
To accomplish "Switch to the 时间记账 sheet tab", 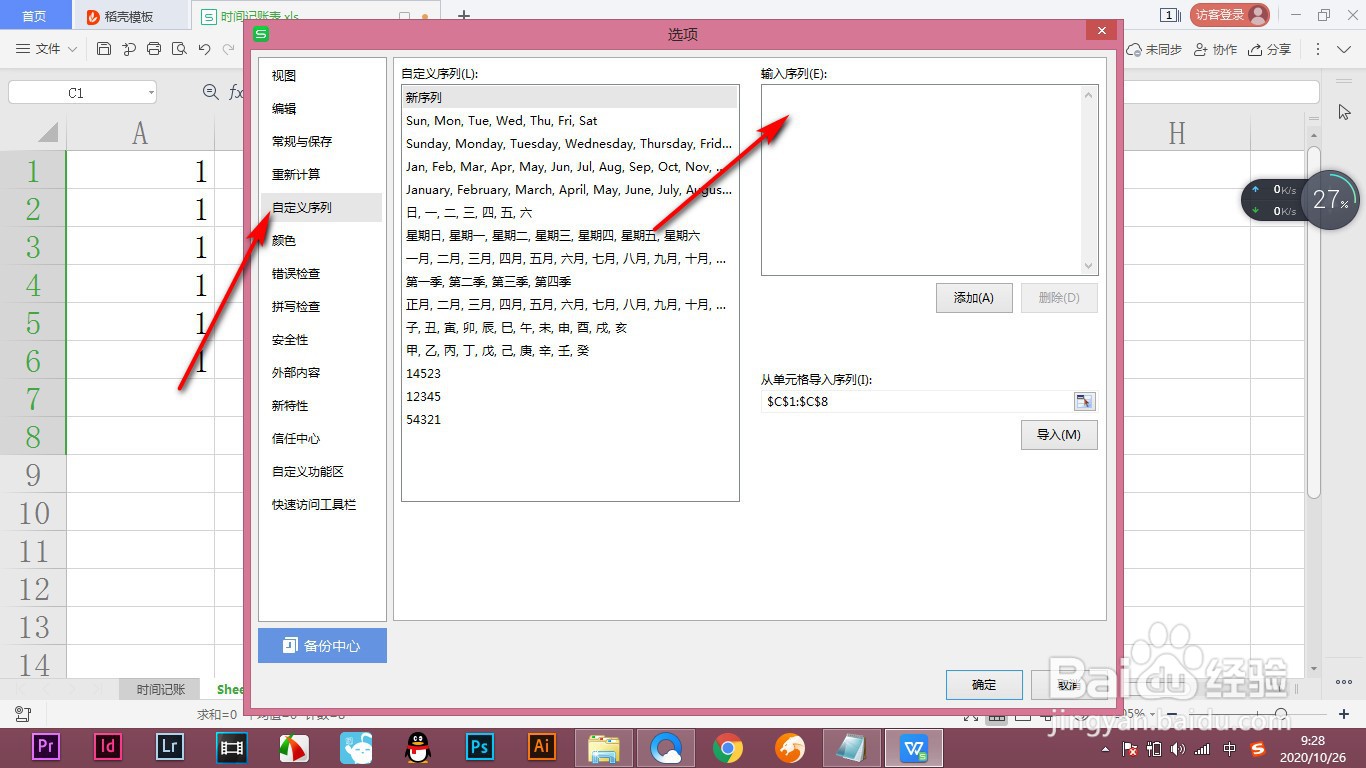I will pyautogui.click(x=159, y=689).
